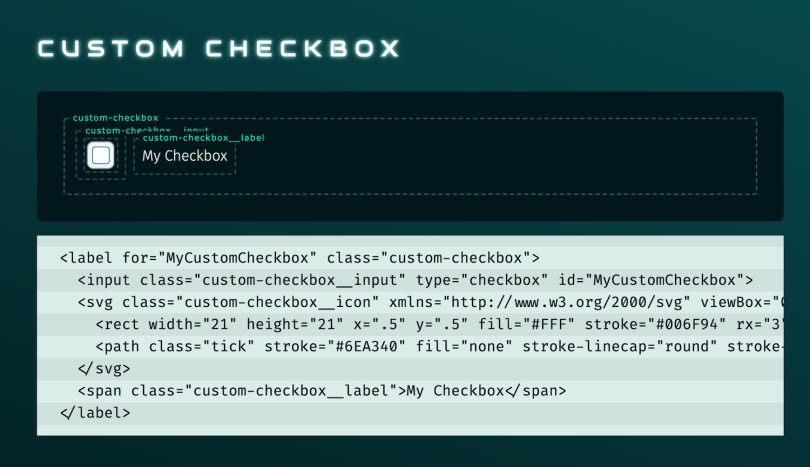Click the "My Checkbox" label text
Viewport: 810px width, 467px height.
click(x=185, y=156)
